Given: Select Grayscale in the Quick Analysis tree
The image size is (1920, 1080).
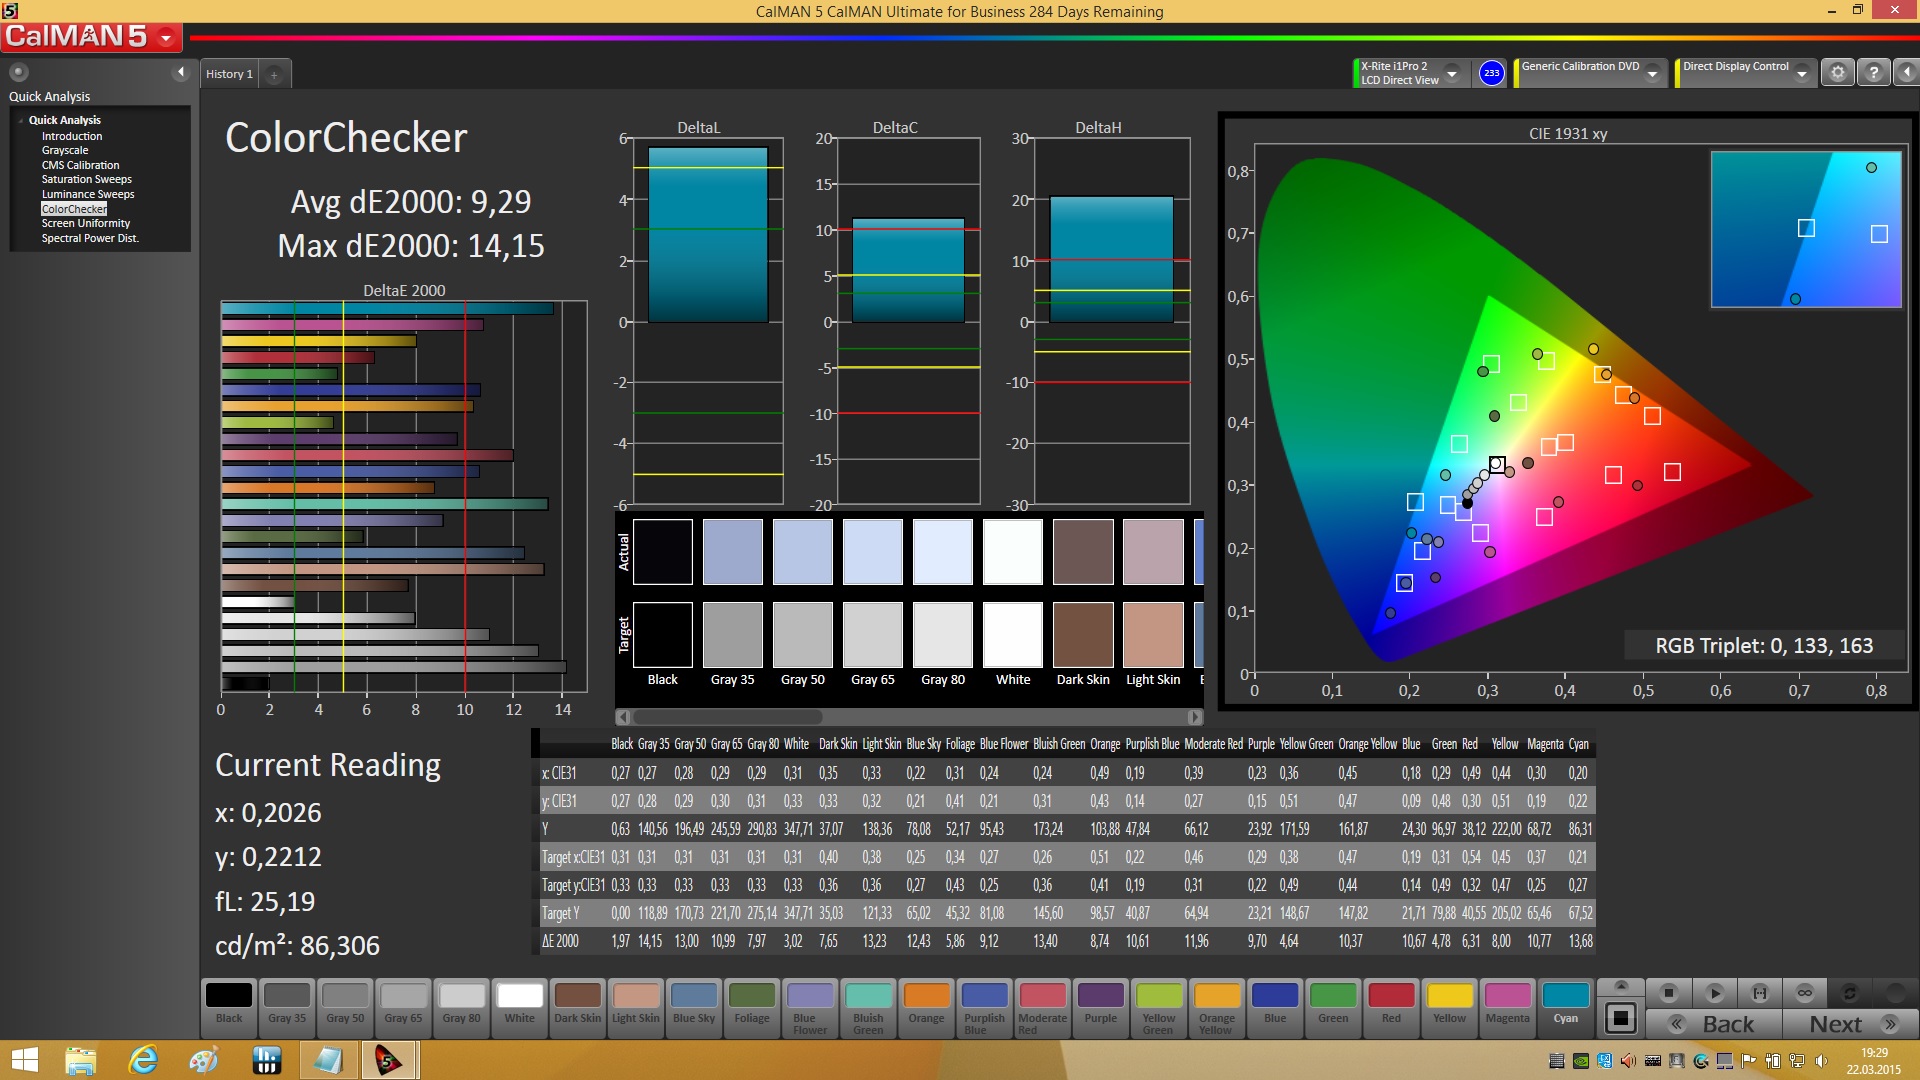Looking at the screenshot, I should point(65,150).
